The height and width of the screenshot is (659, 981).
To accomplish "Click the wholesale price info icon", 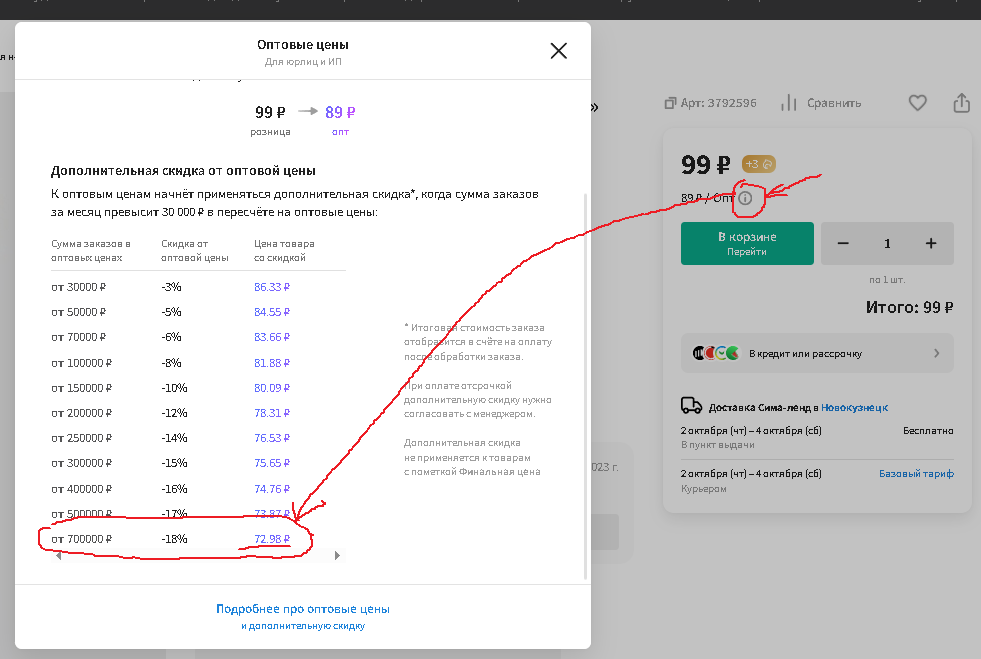I will 745,198.
